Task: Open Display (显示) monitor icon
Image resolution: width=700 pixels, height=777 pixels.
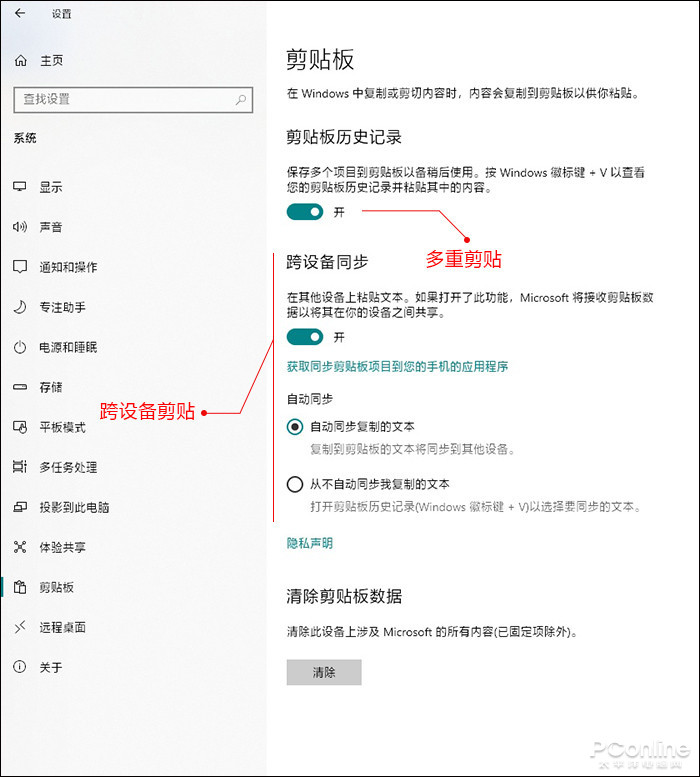Action: [20, 187]
